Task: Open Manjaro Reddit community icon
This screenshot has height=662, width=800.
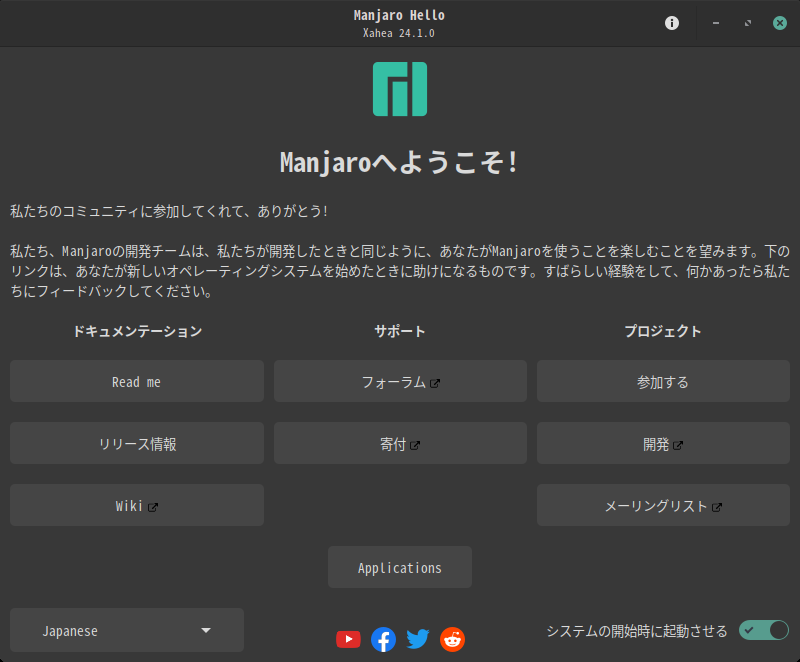Action: tap(453, 639)
